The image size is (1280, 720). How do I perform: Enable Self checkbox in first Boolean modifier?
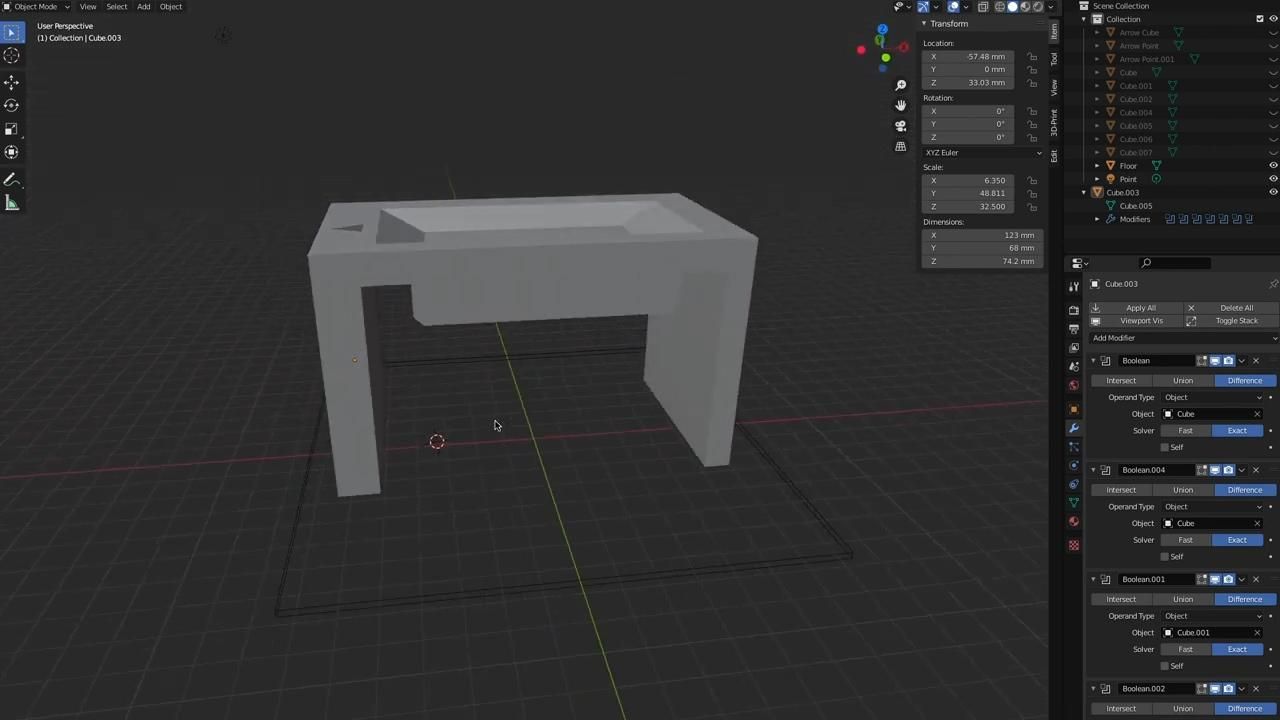coord(1165,447)
